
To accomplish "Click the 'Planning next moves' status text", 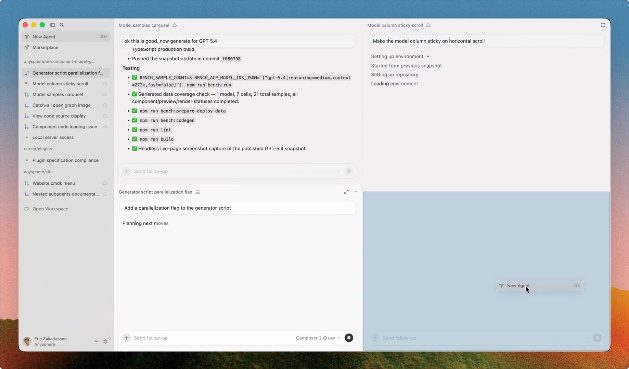I will [x=145, y=223].
